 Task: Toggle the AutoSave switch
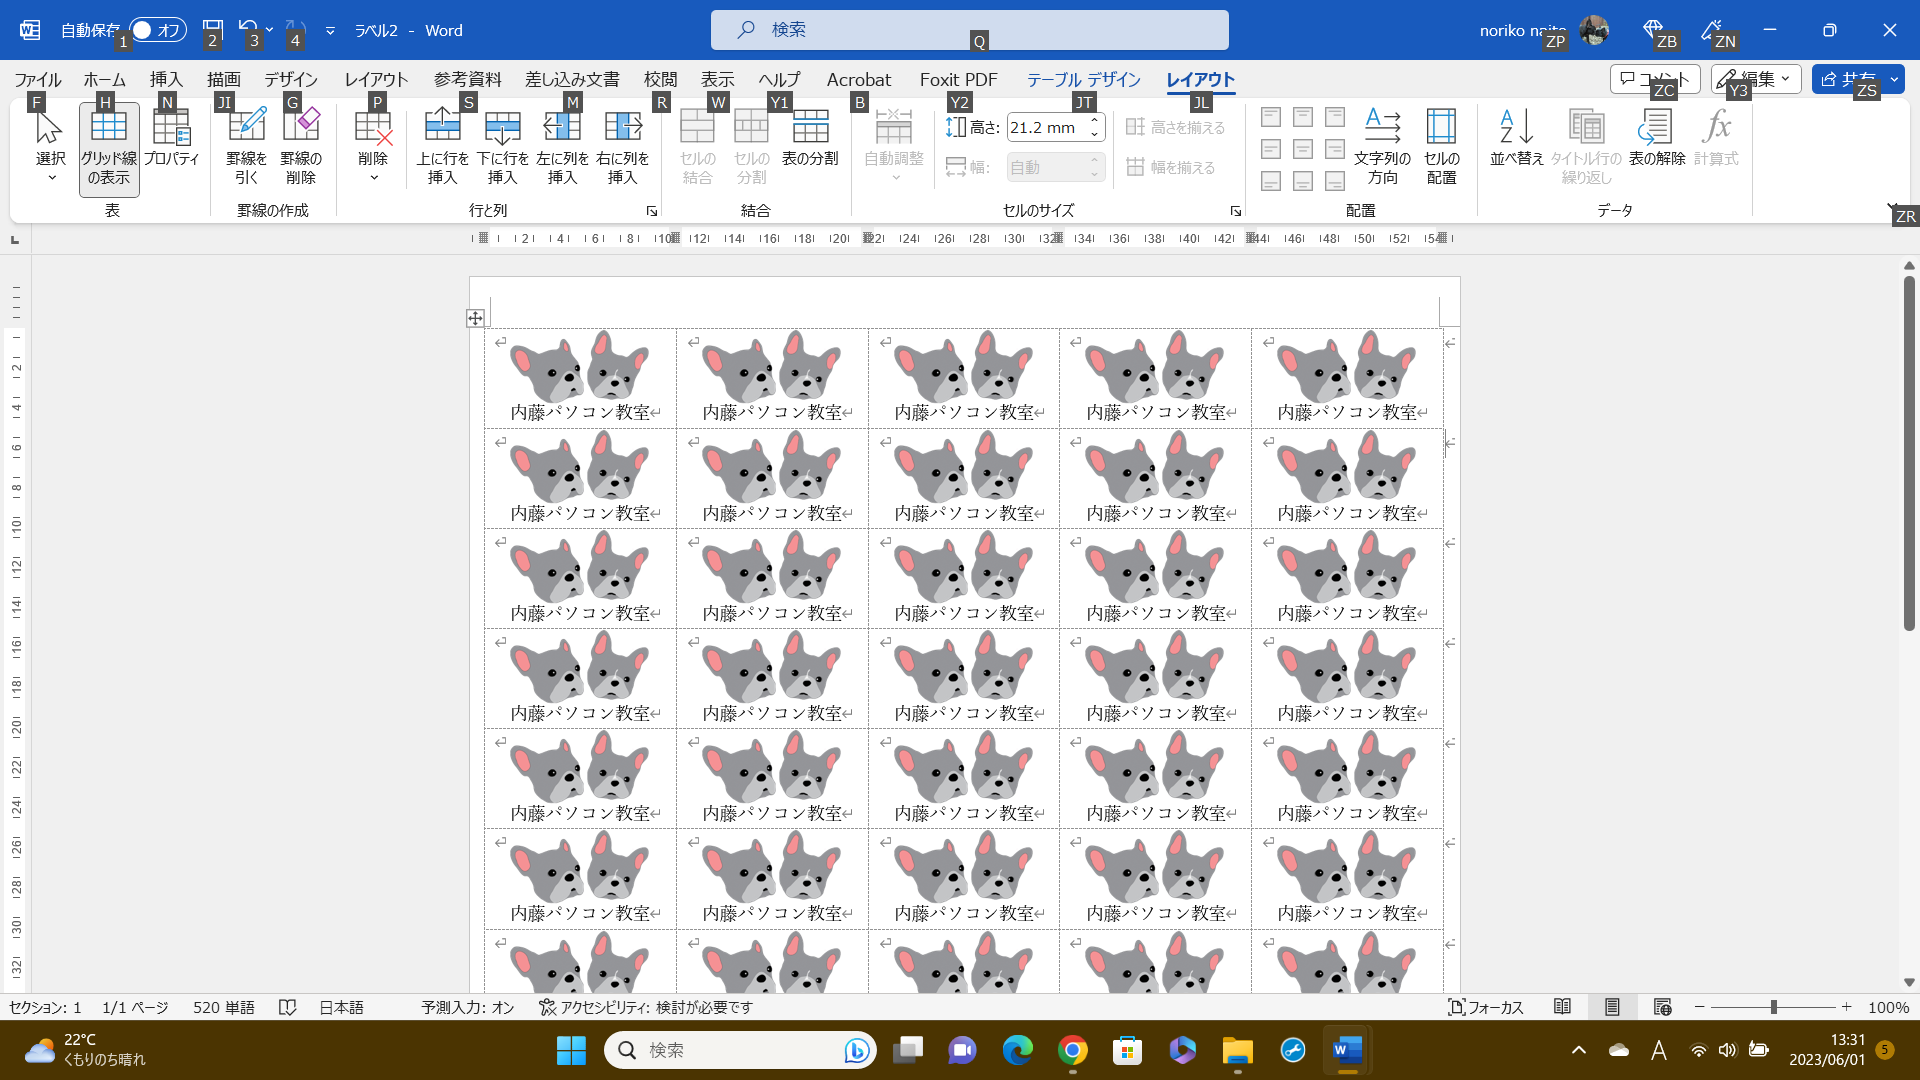pos(158,30)
